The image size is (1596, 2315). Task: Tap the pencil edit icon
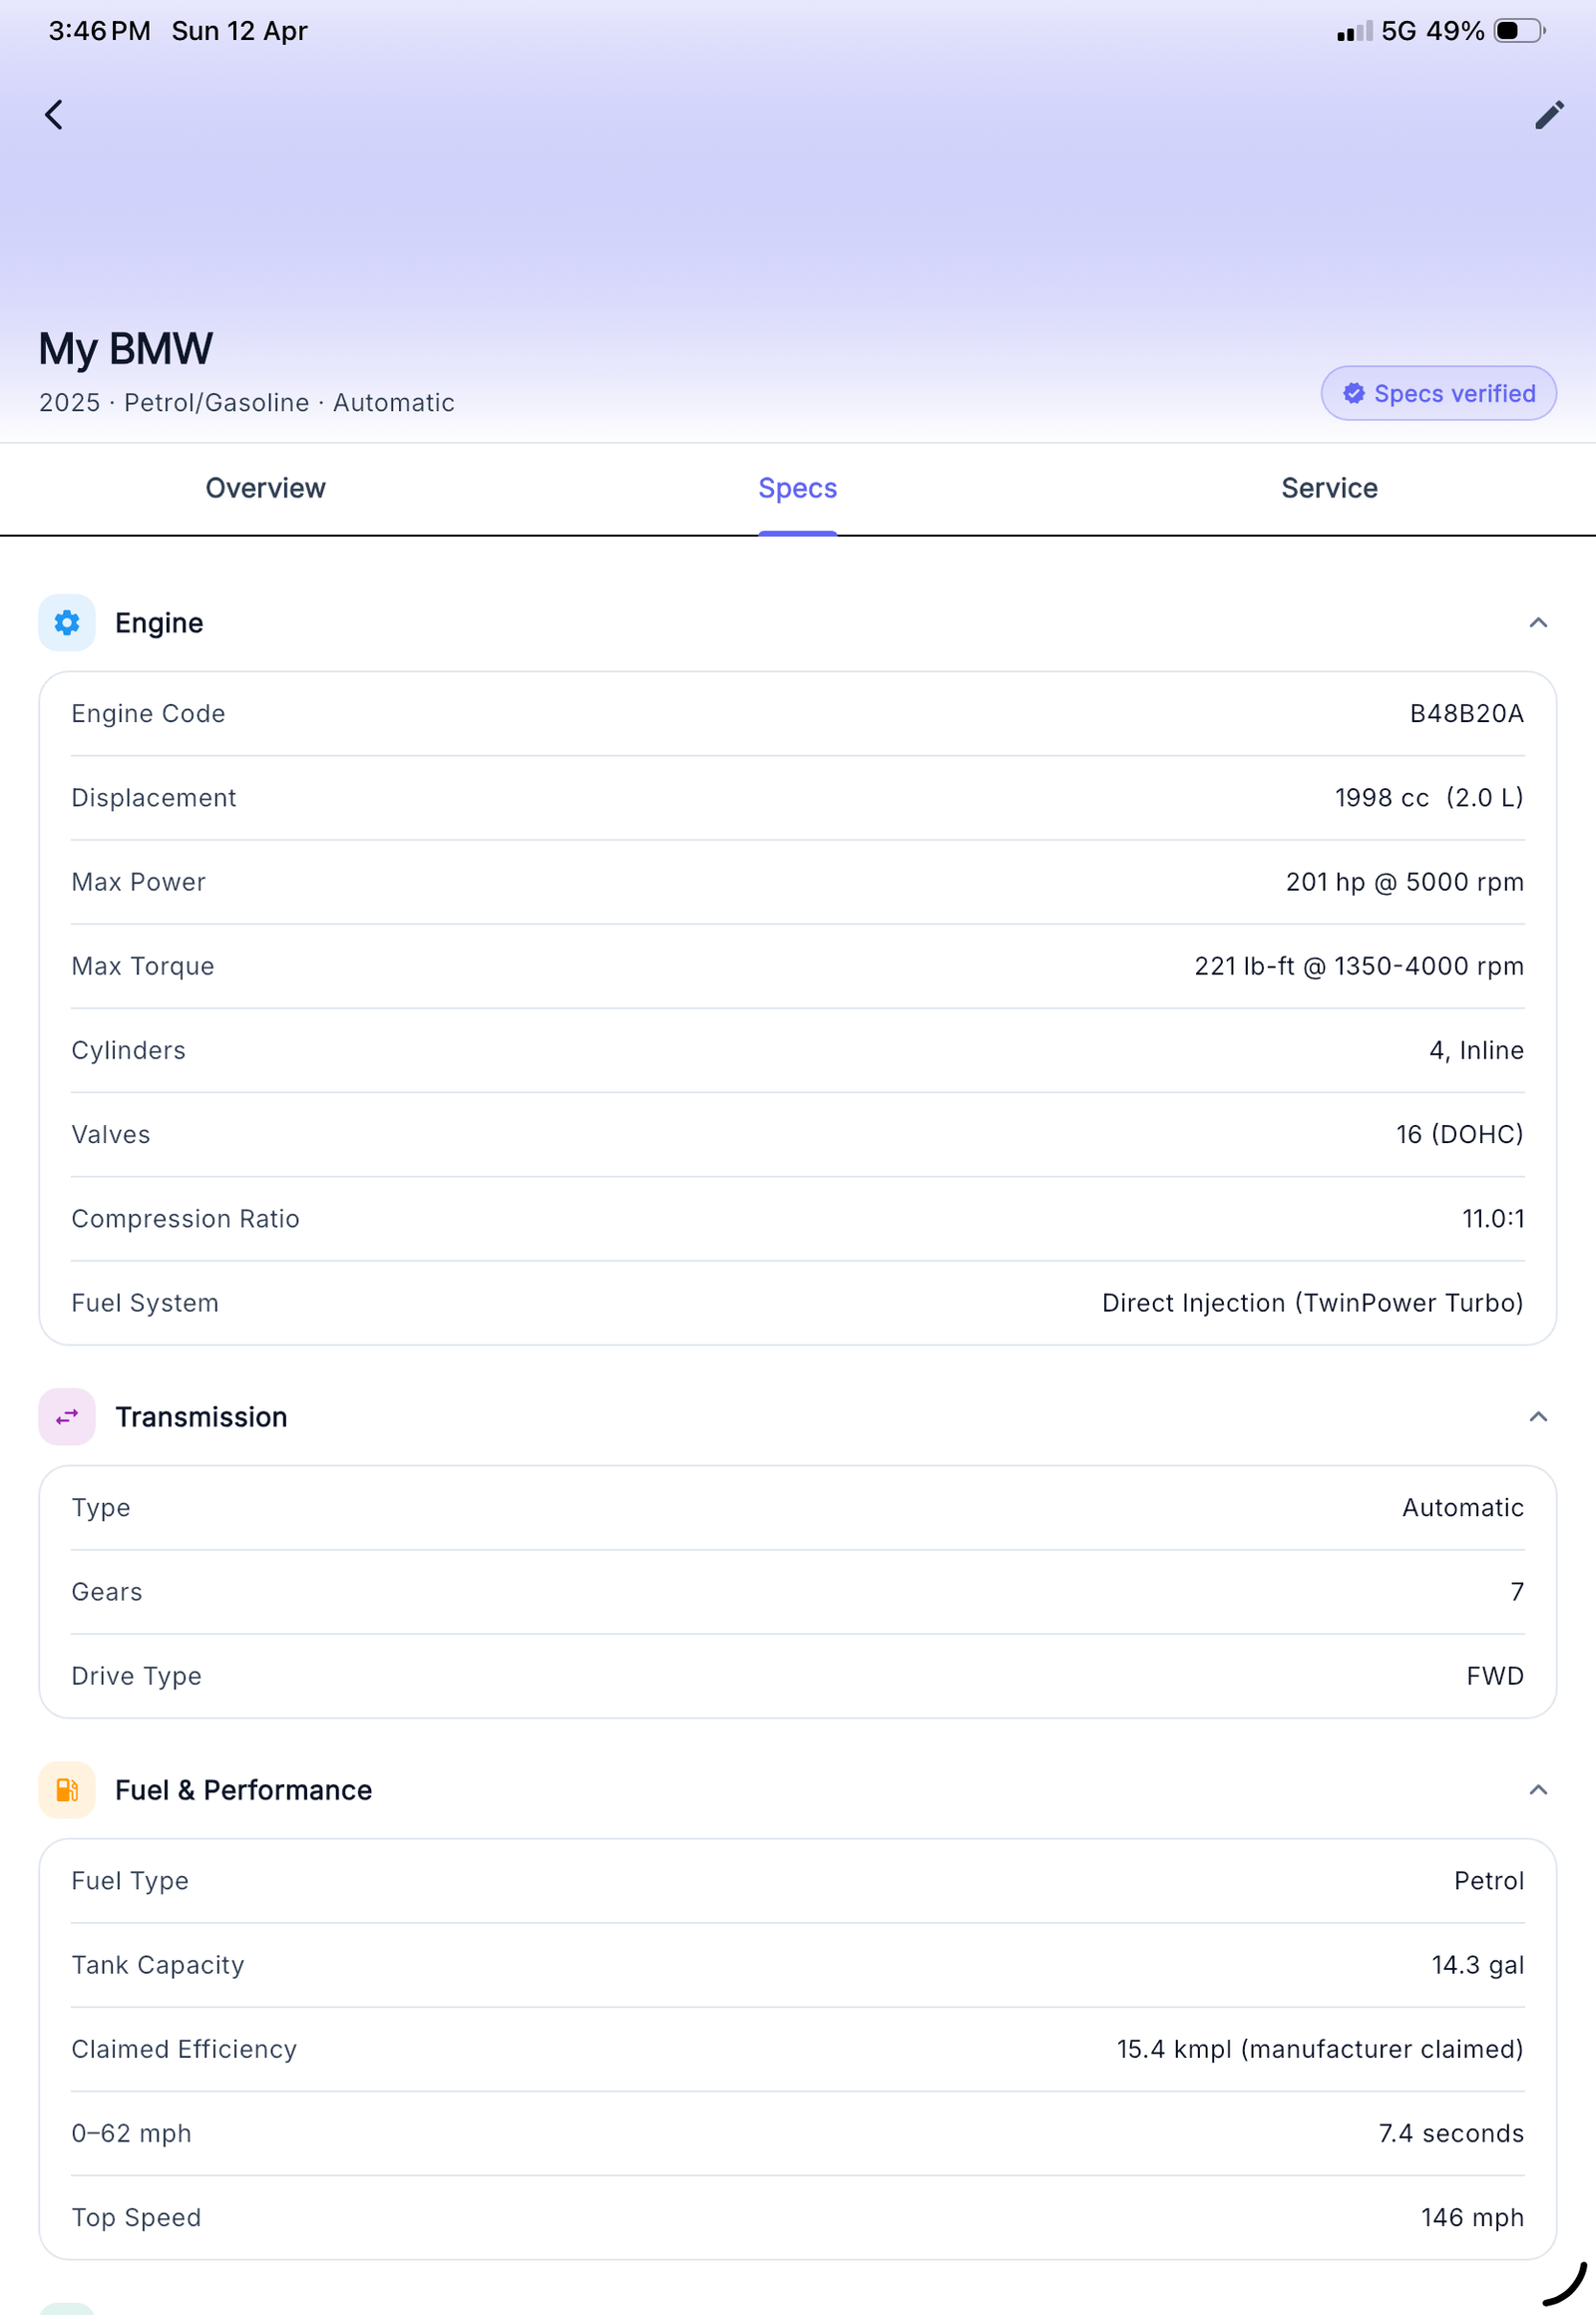tap(1549, 115)
